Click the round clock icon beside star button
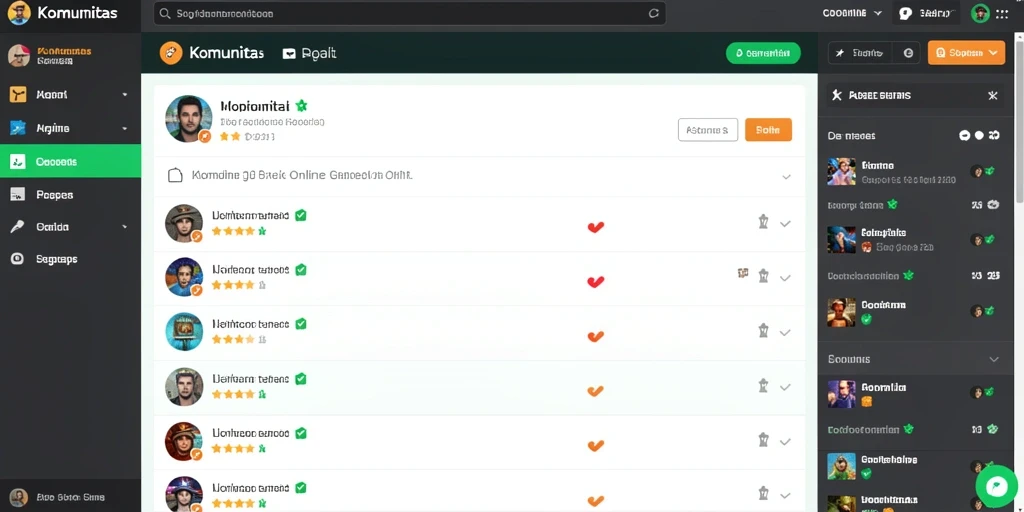 [x=908, y=54]
